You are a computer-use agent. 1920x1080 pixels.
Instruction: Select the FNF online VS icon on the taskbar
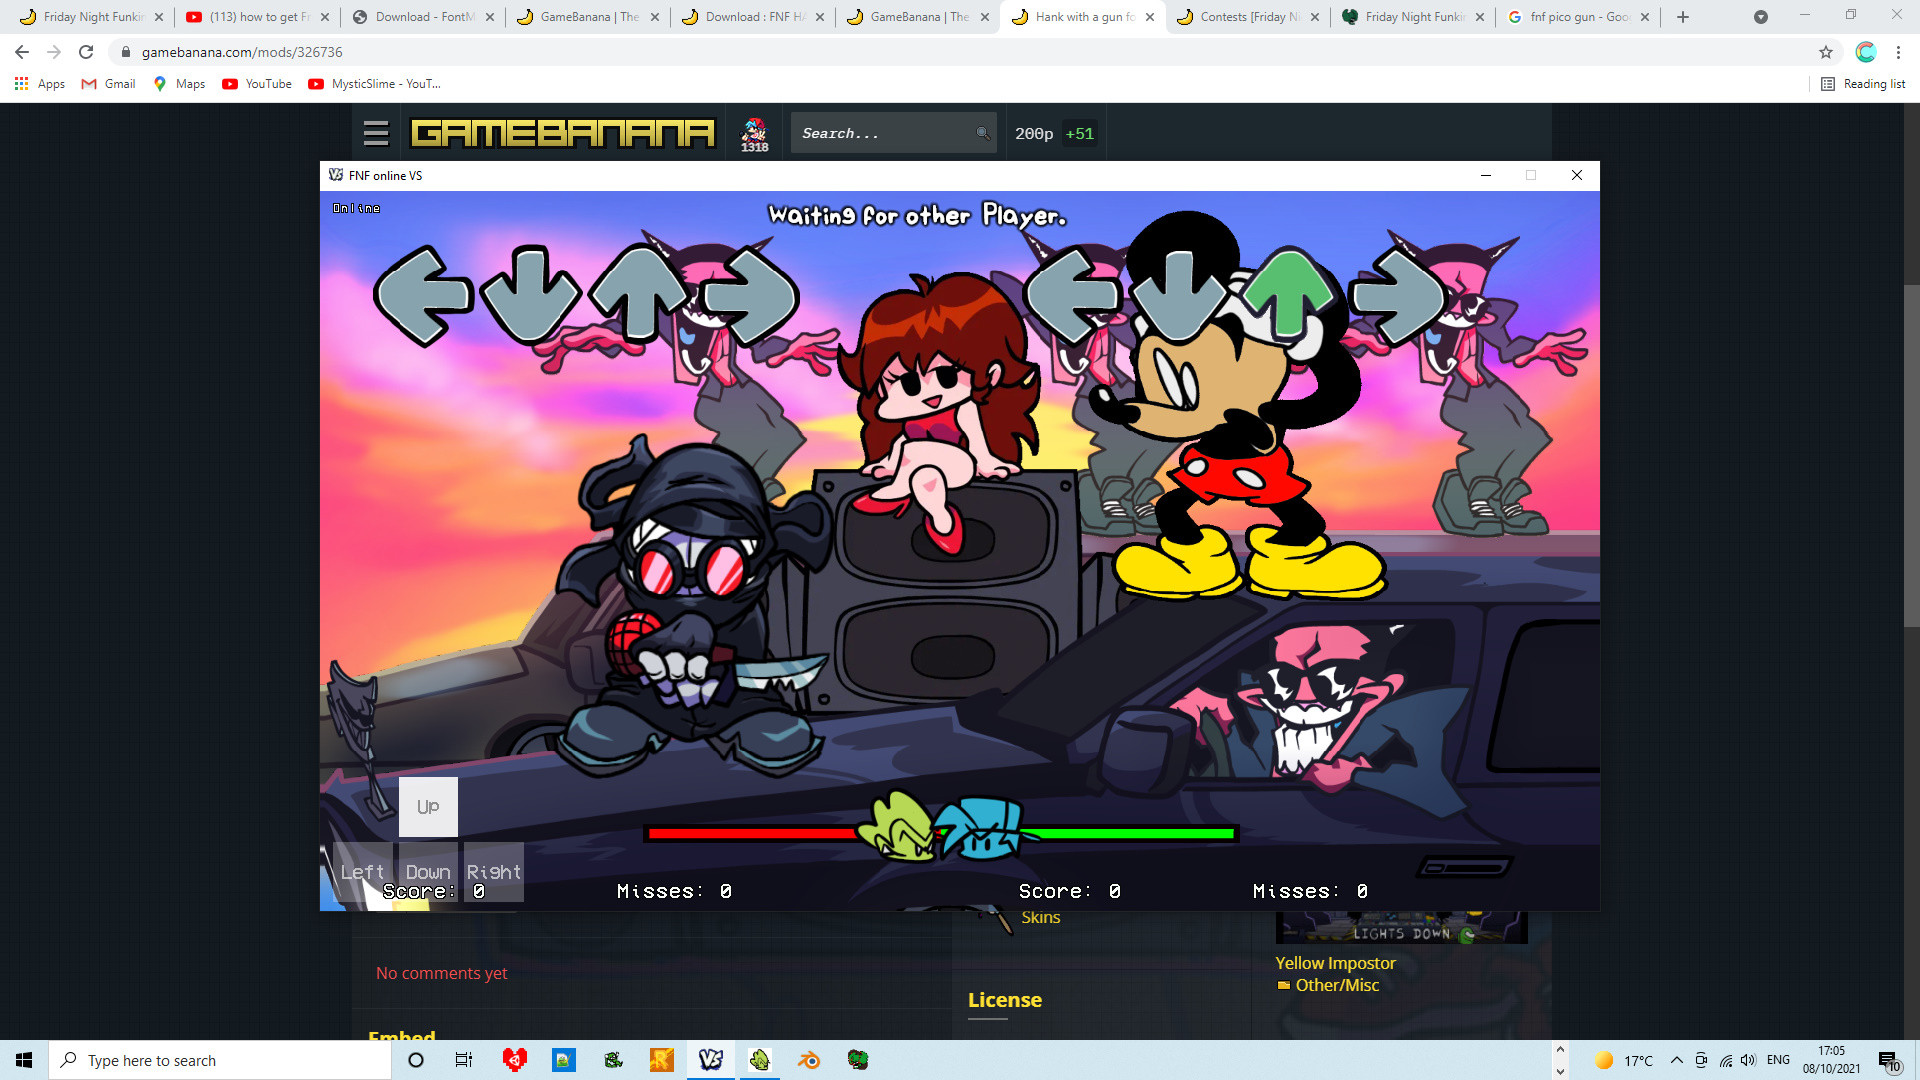coord(710,1060)
